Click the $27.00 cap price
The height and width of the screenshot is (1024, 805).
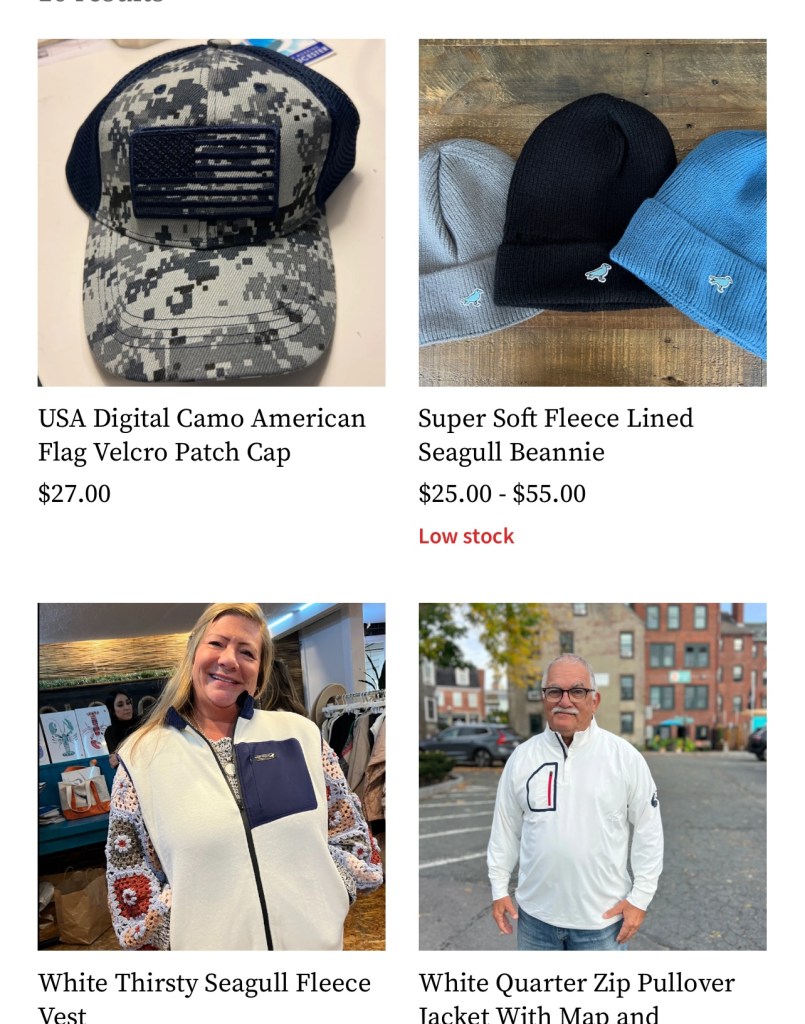(x=74, y=494)
